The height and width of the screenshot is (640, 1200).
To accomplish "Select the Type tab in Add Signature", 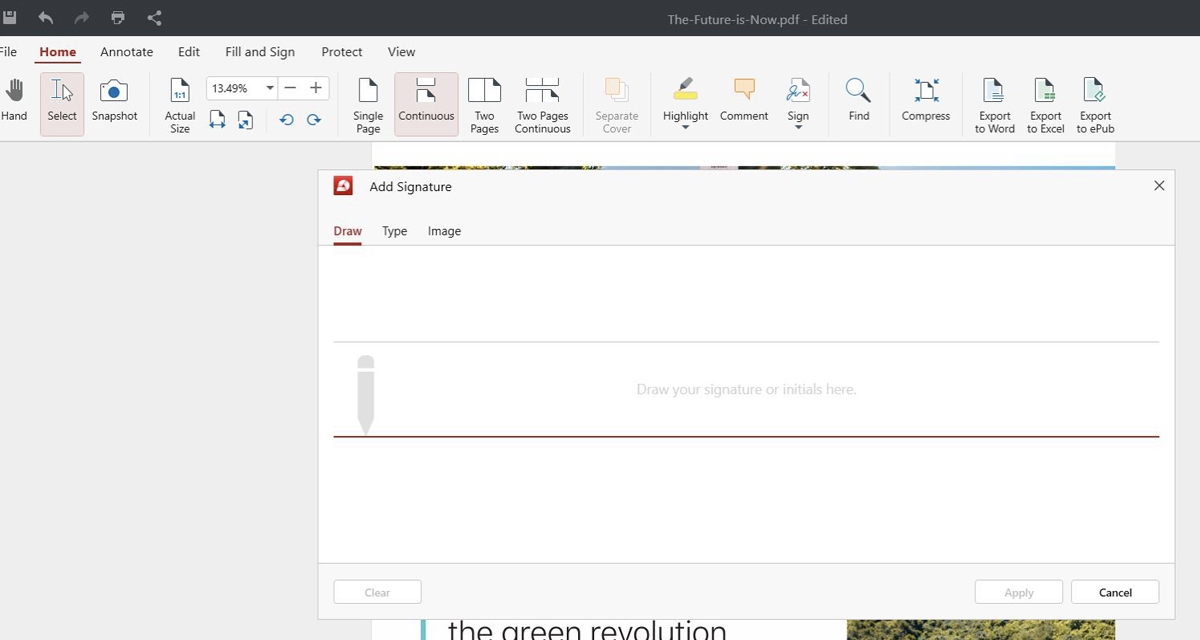I will [x=394, y=231].
